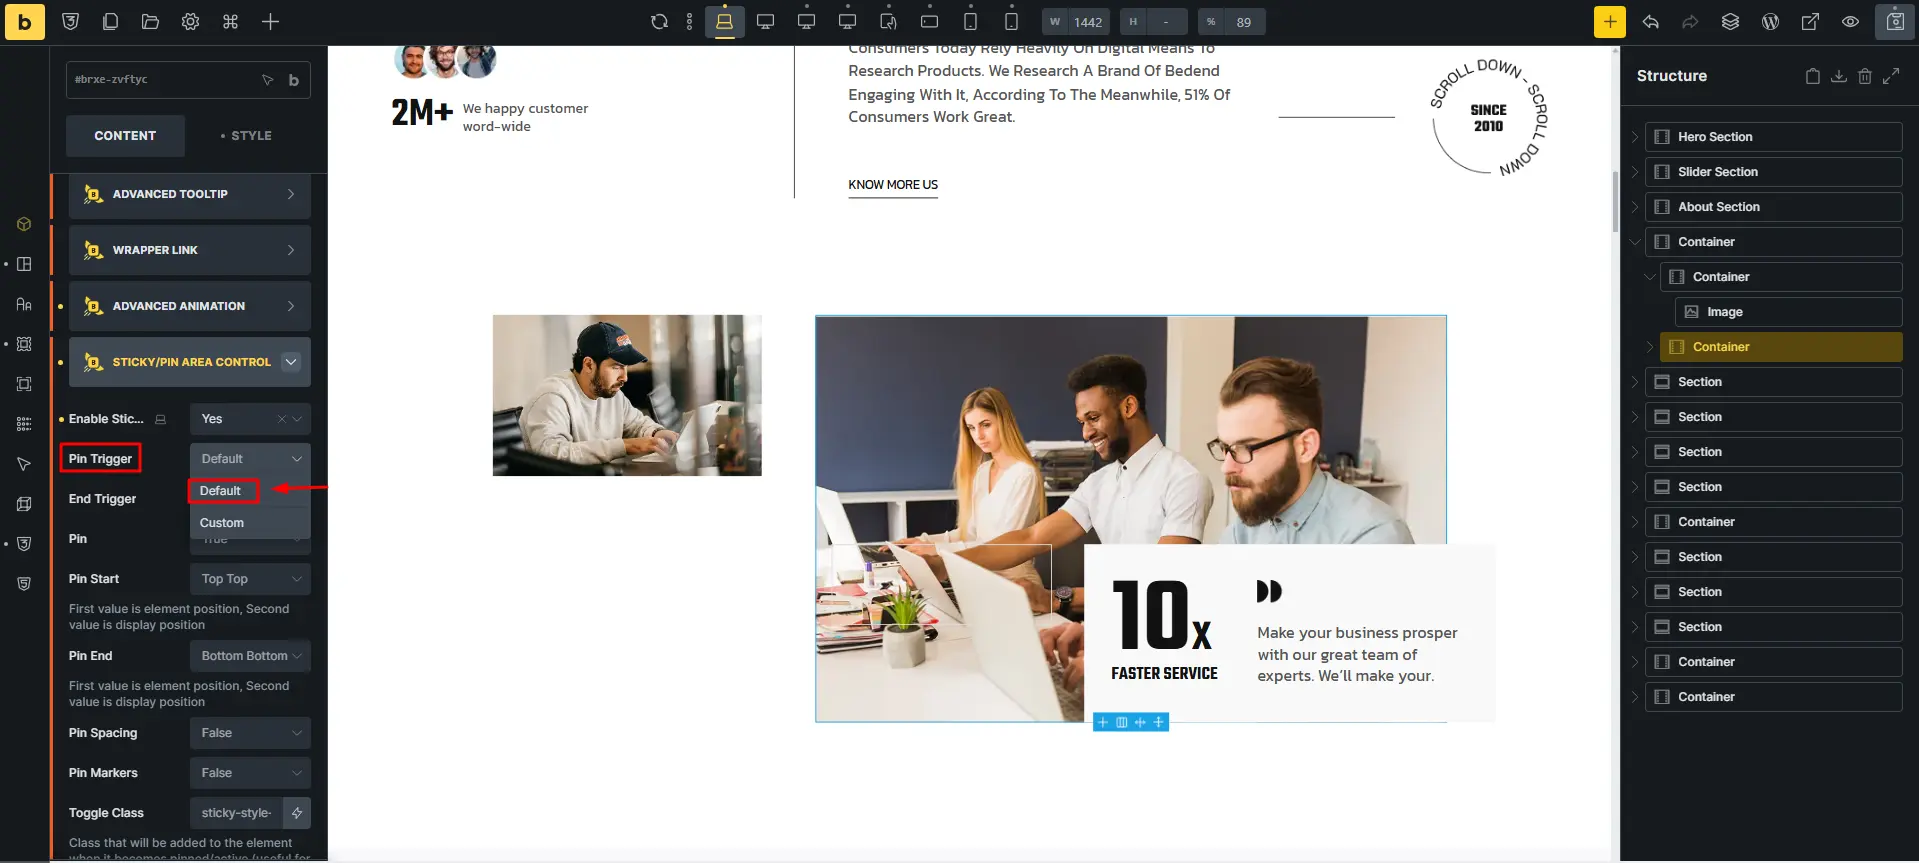The width and height of the screenshot is (1919, 863).
Task: Click the yellow add element plus button
Action: coord(1610,22)
